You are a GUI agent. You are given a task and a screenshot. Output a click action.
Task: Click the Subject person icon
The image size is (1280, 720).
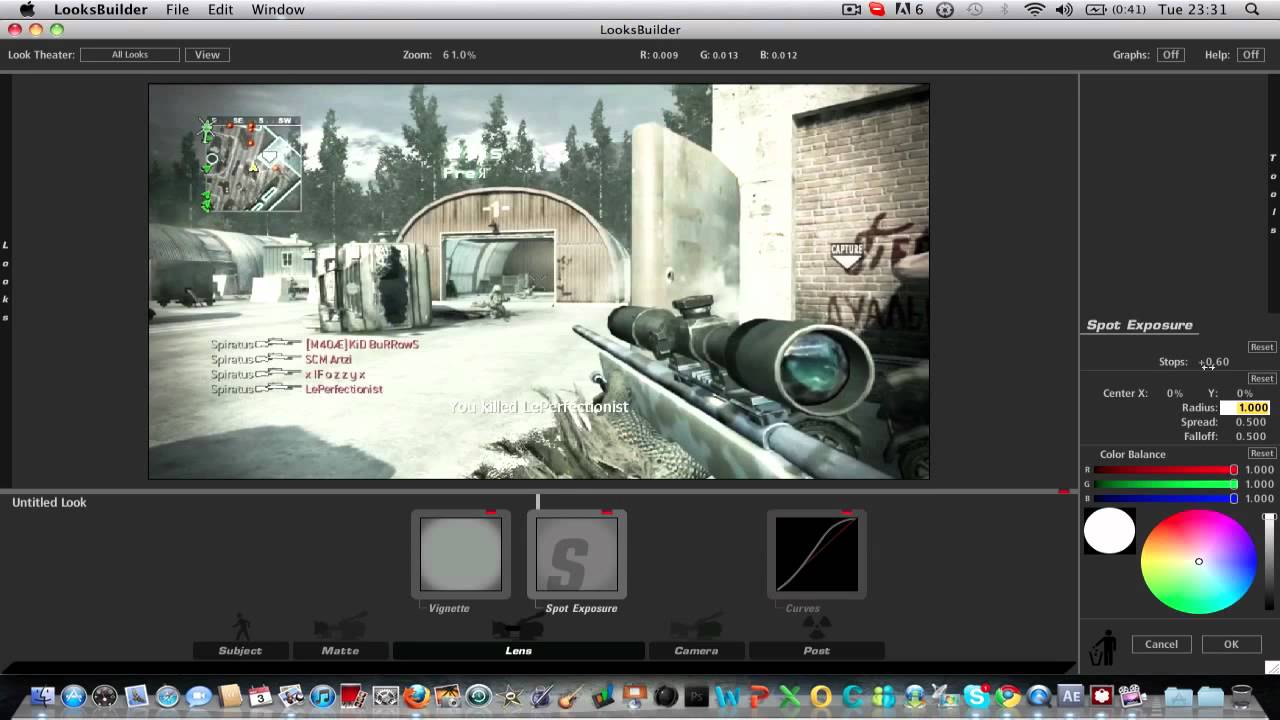click(x=241, y=627)
